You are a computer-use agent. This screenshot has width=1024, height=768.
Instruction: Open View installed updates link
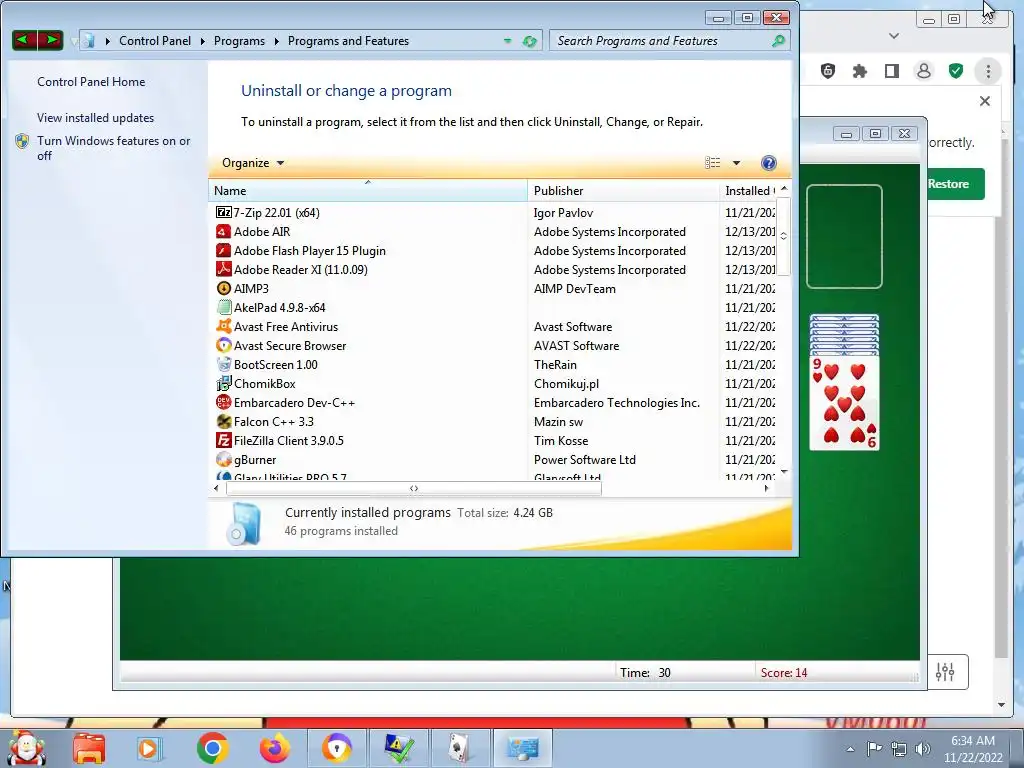95,118
